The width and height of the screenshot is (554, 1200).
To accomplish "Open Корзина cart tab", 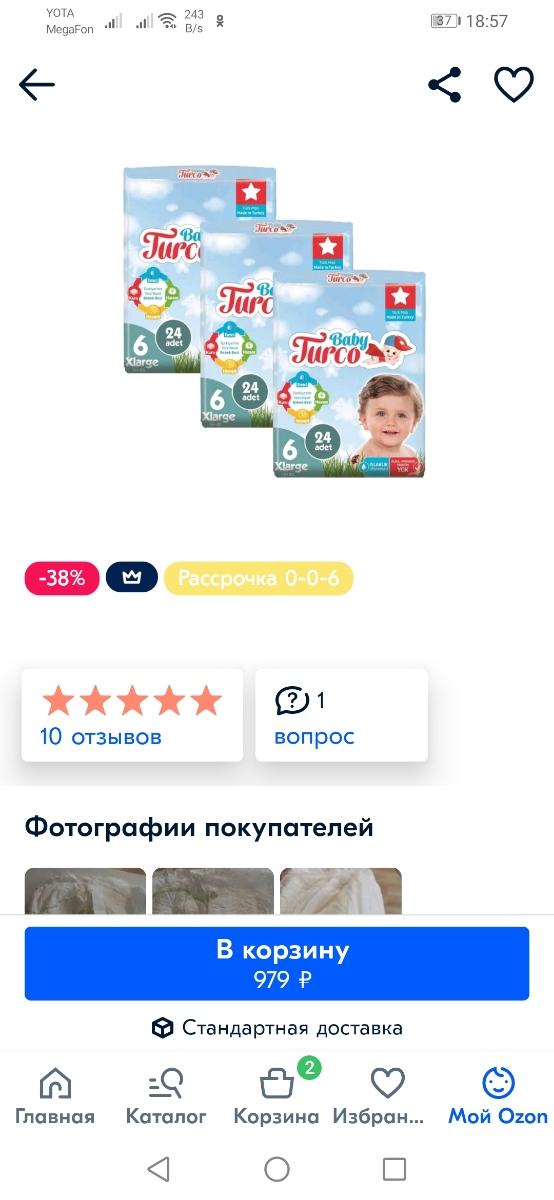I will tap(277, 1097).
